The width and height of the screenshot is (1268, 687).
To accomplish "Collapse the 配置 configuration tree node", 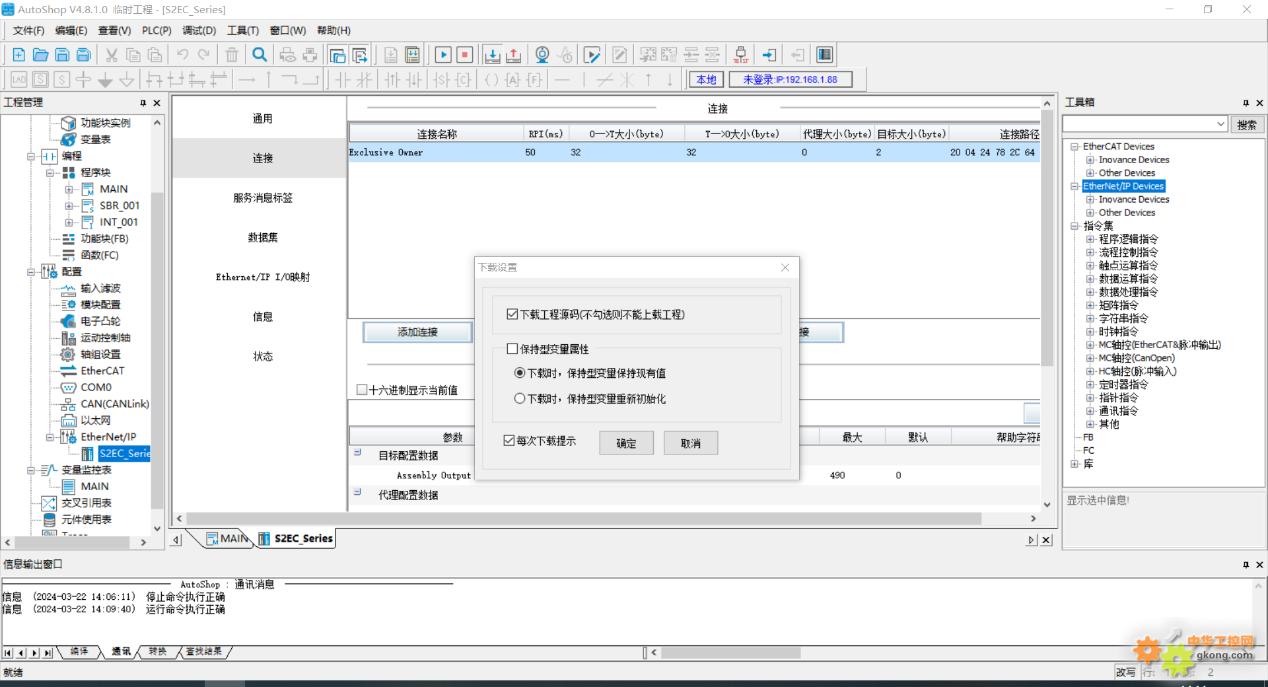I will click(33, 272).
